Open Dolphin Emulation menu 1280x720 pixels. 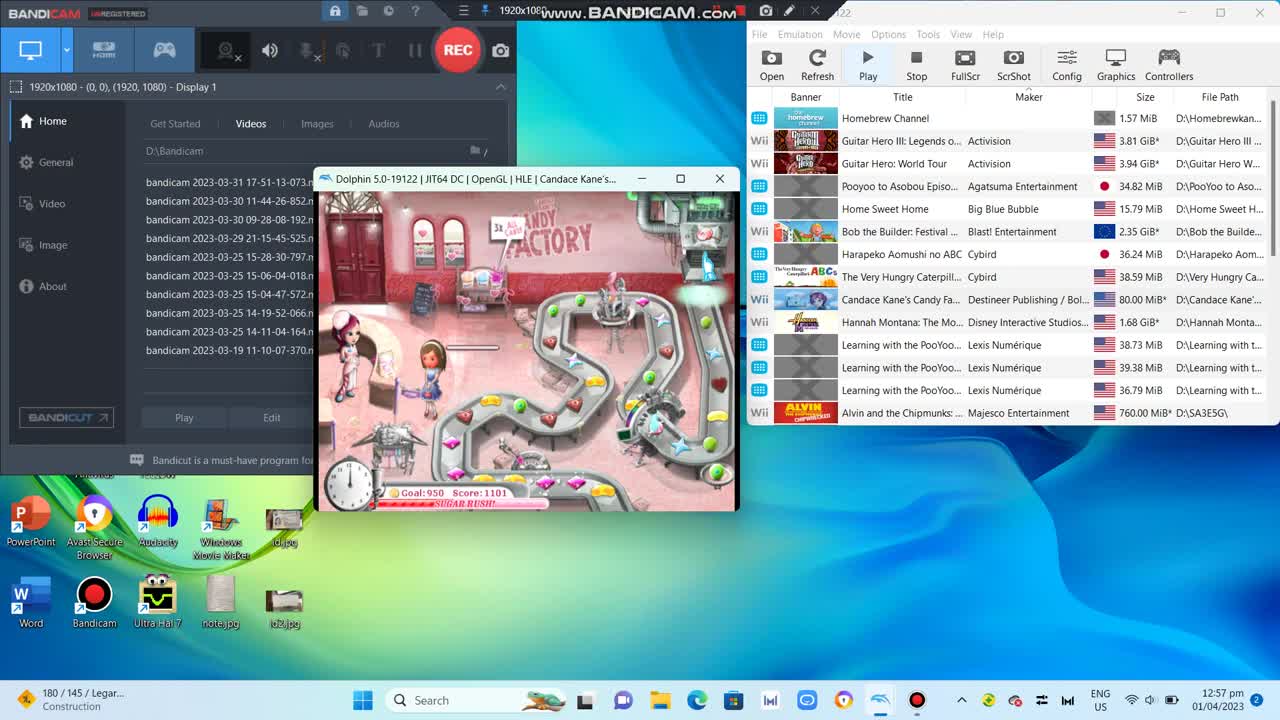[800, 34]
